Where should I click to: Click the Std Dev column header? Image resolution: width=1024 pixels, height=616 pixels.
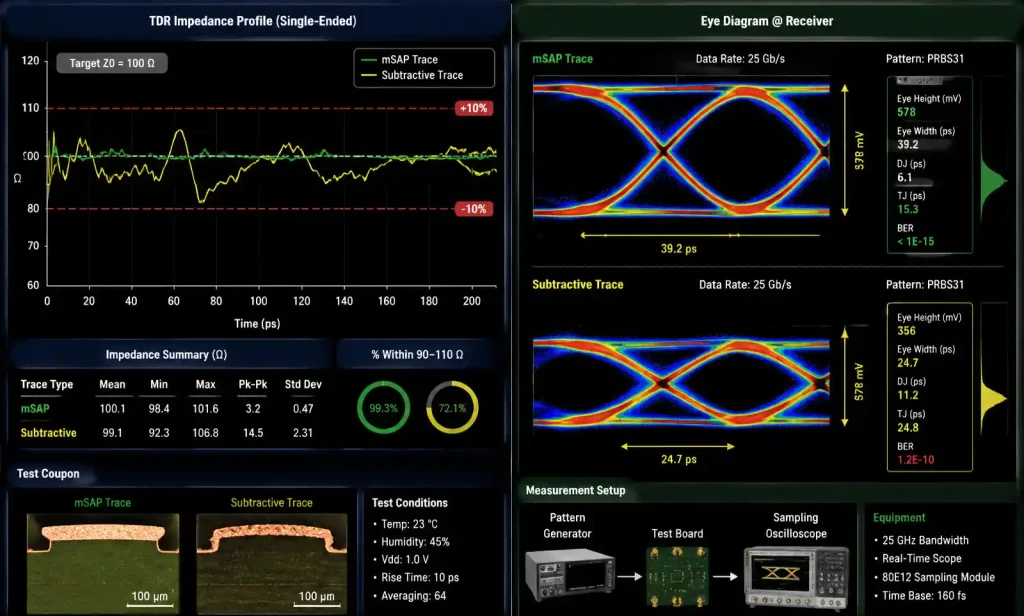pos(303,385)
